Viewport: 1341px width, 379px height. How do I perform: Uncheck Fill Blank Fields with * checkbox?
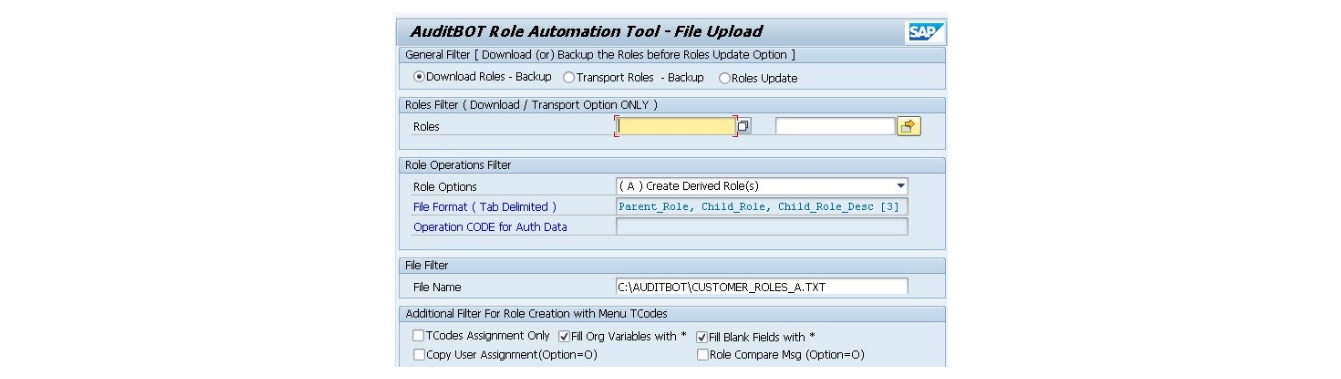pos(702,336)
